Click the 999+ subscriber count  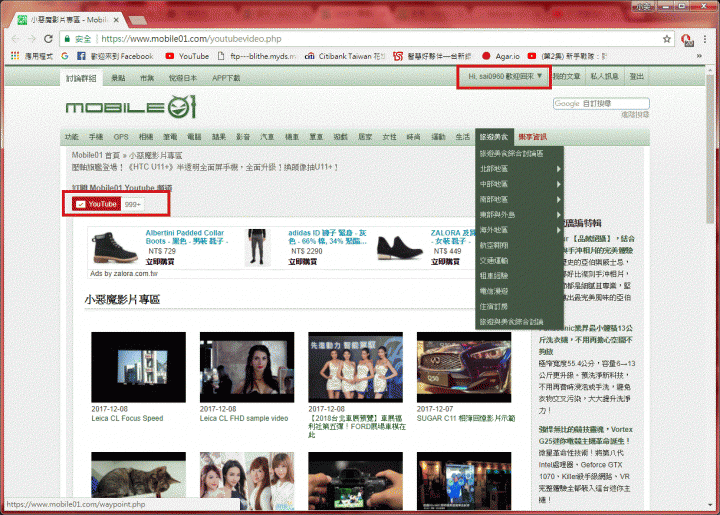[x=133, y=204]
